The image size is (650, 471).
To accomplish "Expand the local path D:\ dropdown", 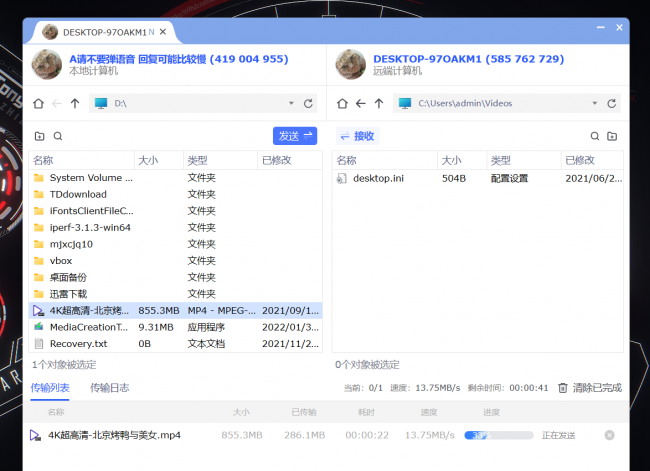I will pos(291,103).
